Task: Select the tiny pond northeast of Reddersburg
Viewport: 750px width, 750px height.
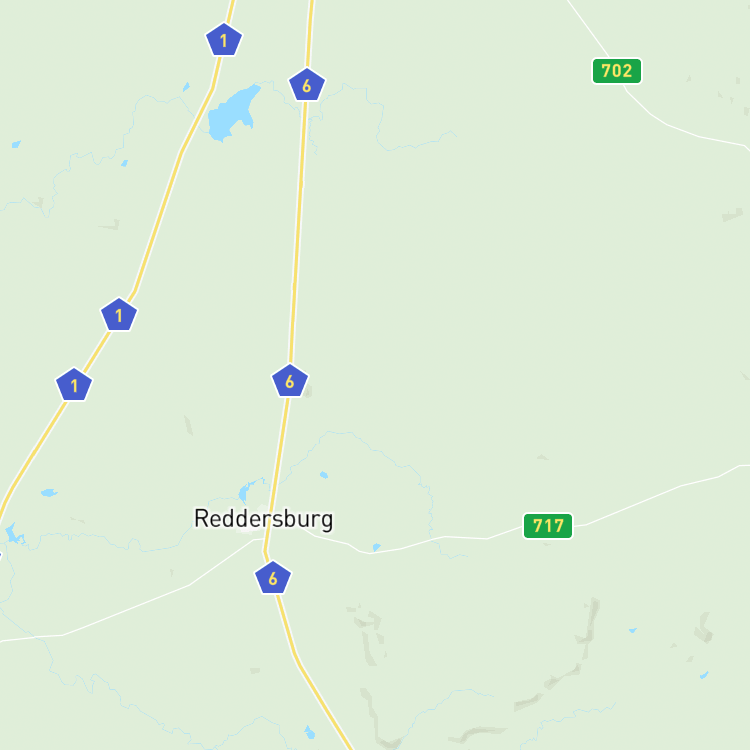Action: pos(324,474)
